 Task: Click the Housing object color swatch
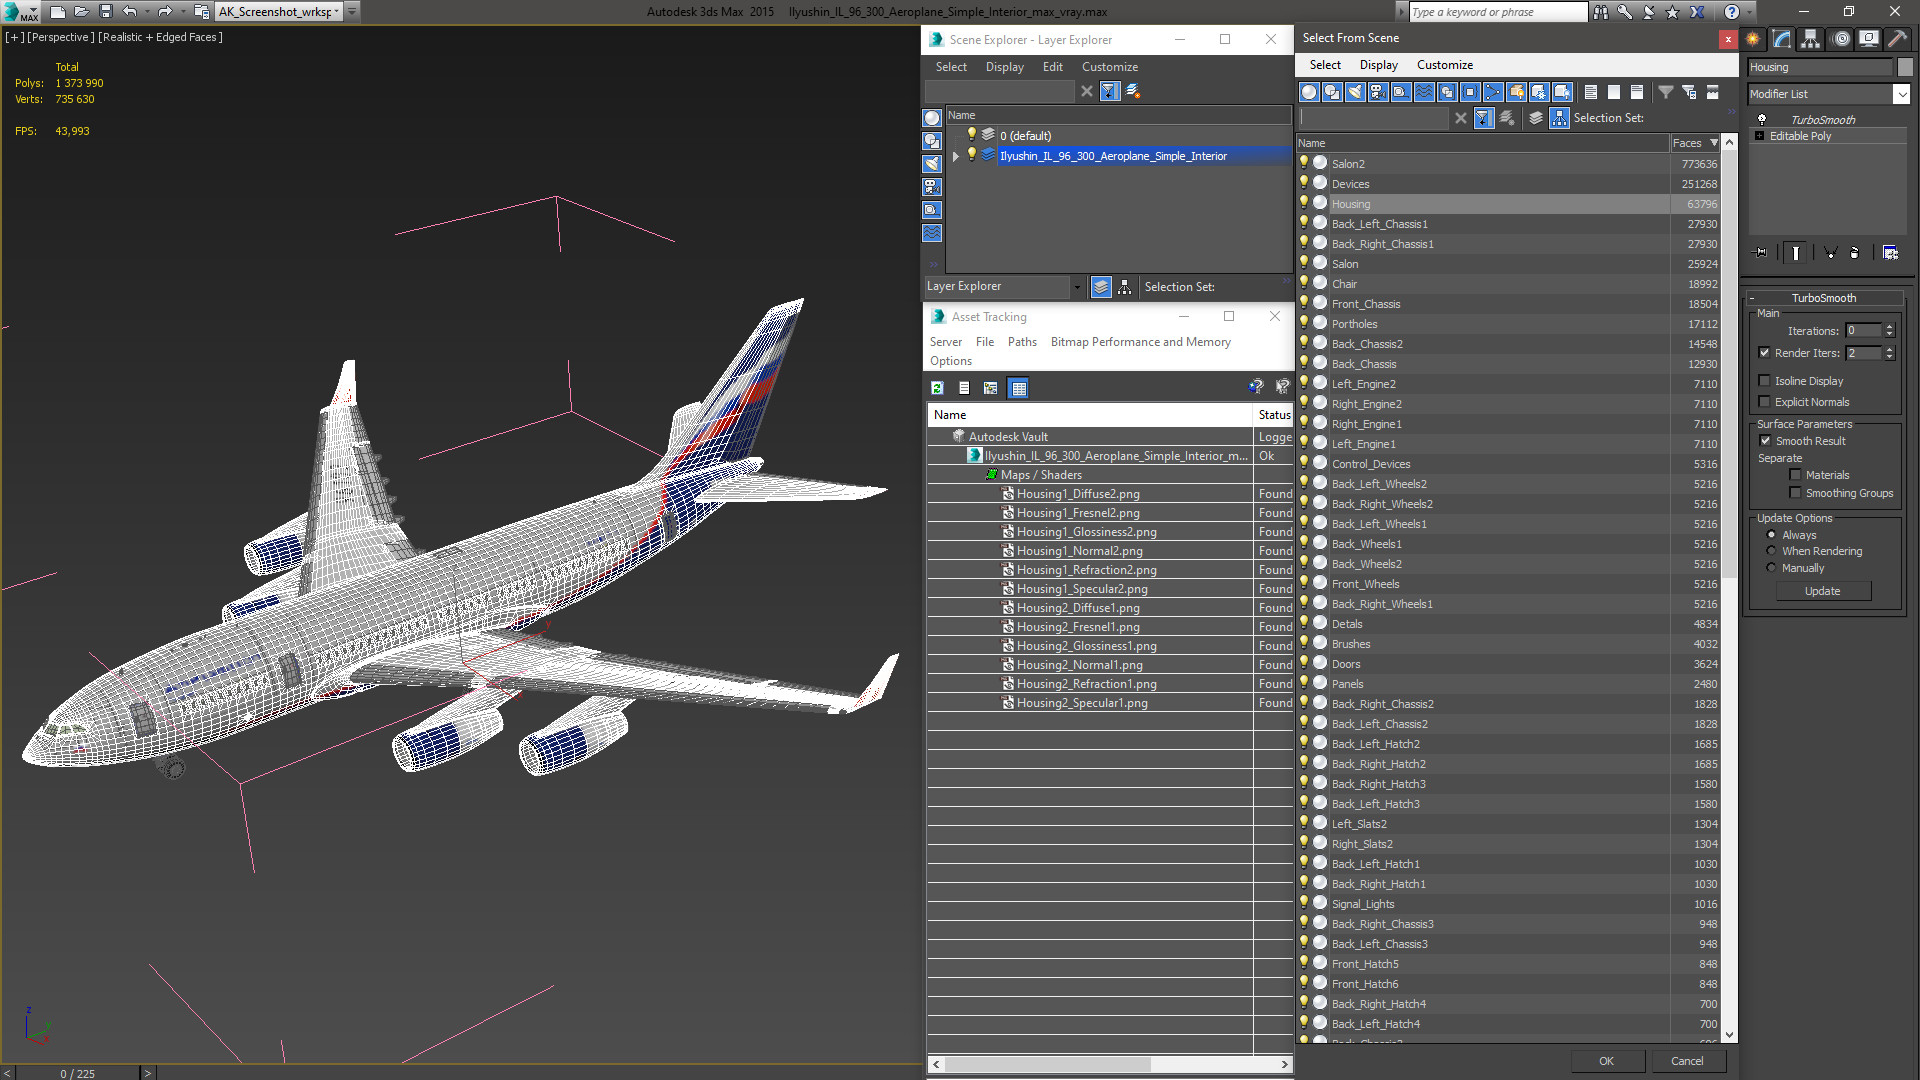click(1904, 67)
